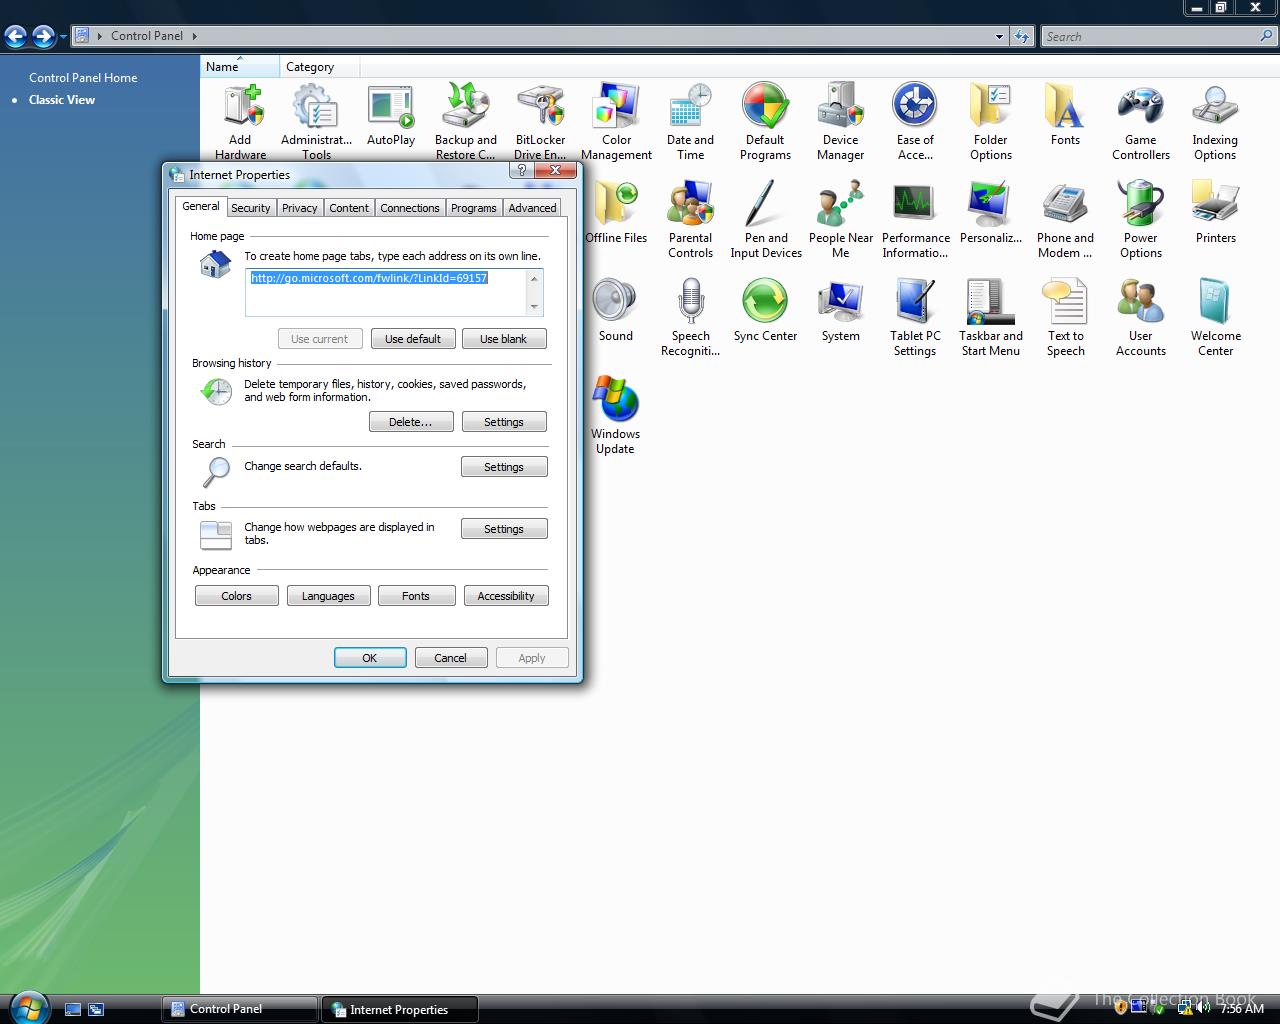This screenshot has height=1024, width=1280.
Task: Click the Use blank button
Action: click(x=503, y=339)
